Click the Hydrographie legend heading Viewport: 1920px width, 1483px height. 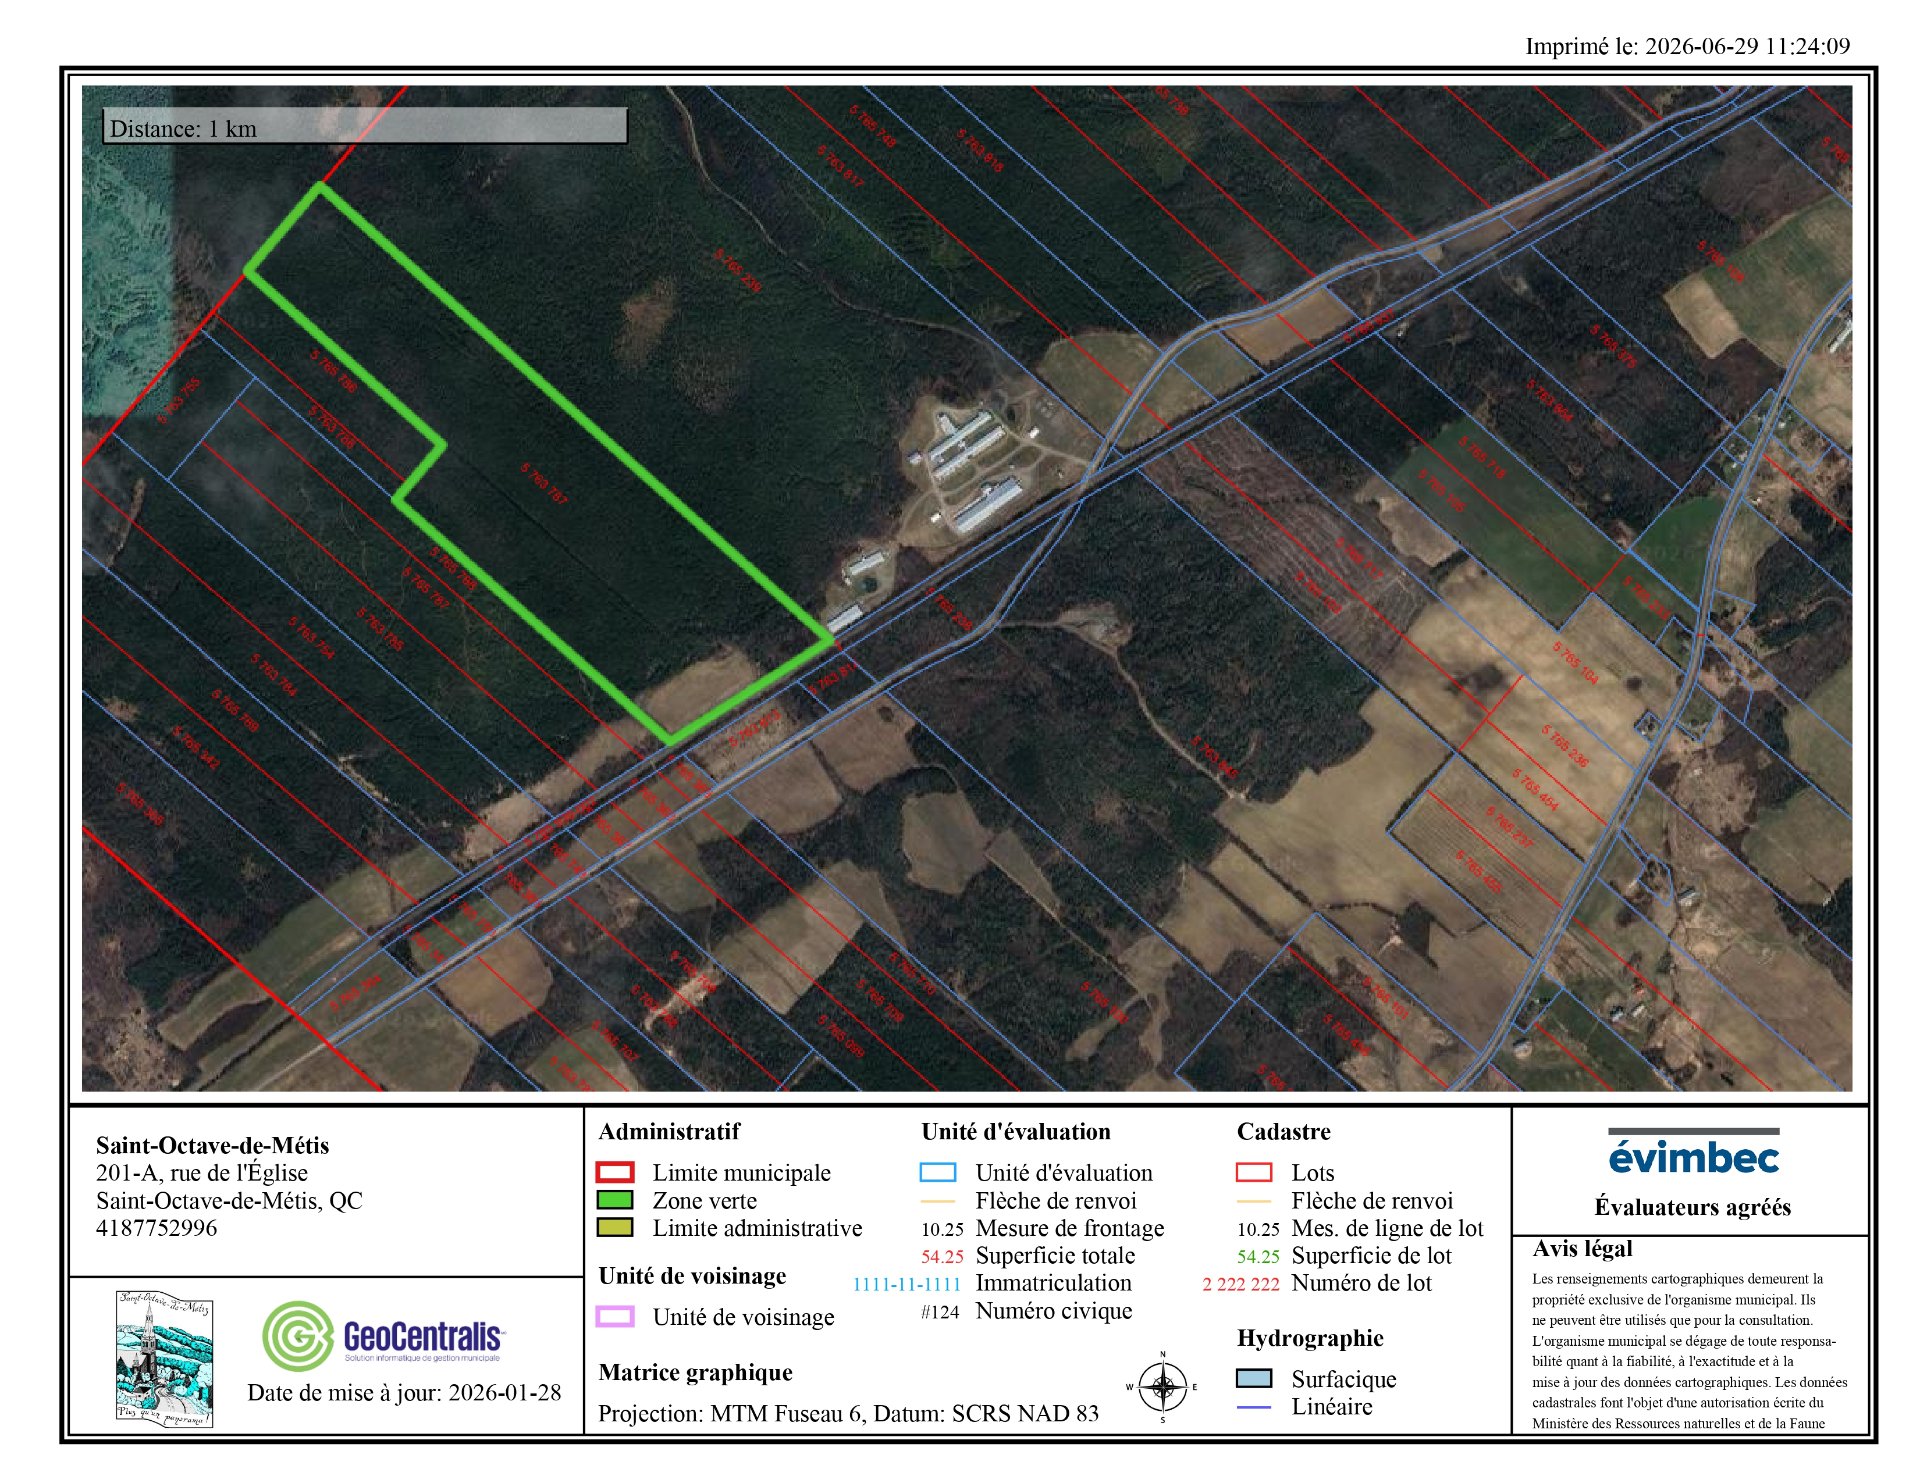point(1310,1338)
